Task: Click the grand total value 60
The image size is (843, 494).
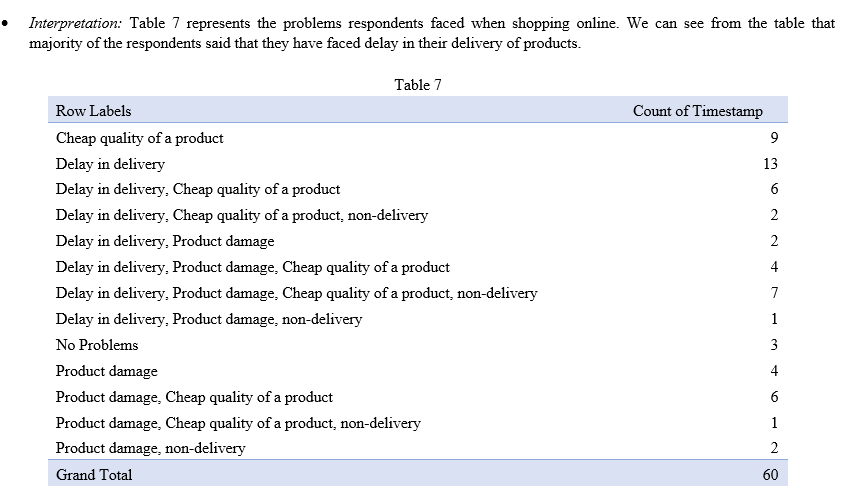Action: (770, 475)
